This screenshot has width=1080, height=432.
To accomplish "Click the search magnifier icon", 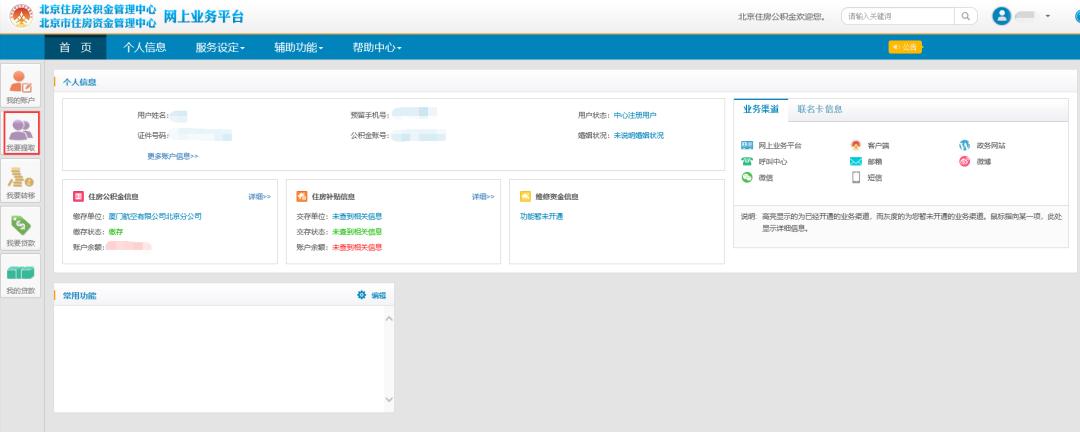I will pos(966,16).
